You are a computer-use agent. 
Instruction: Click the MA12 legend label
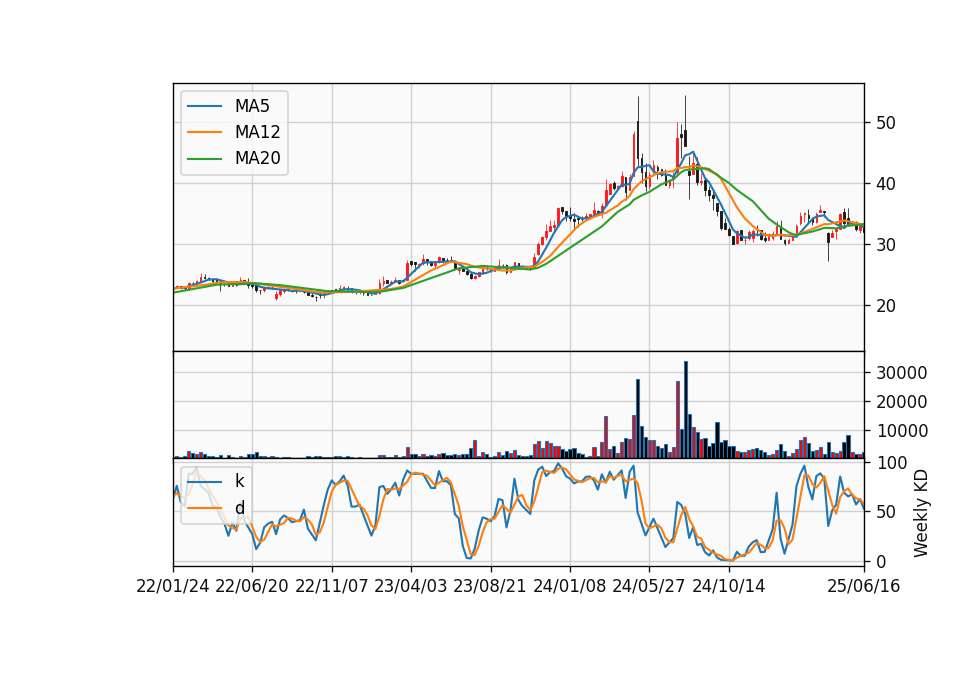(257, 132)
